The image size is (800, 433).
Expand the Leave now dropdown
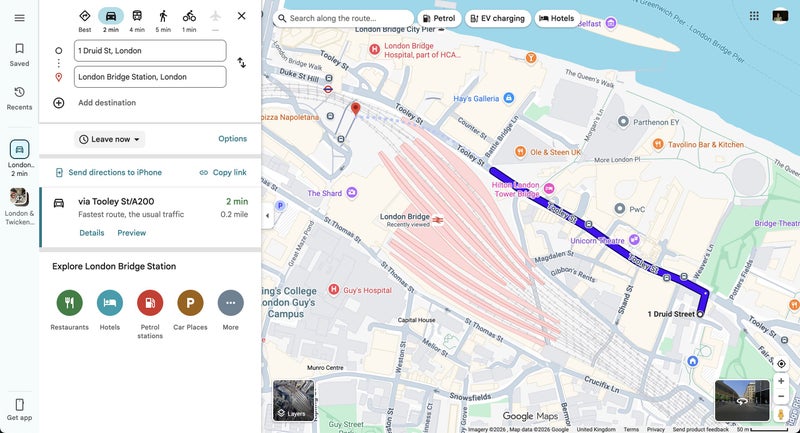tap(110, 139)
